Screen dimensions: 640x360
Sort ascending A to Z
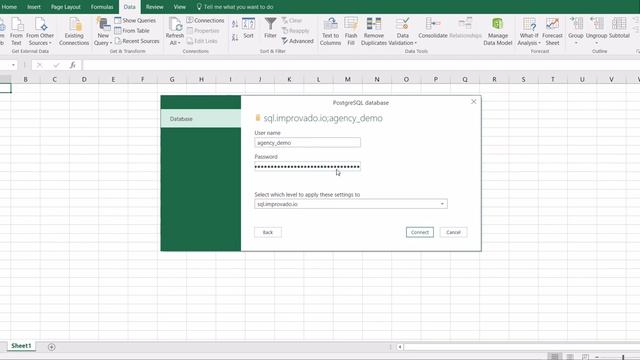(x=235, y=24)
